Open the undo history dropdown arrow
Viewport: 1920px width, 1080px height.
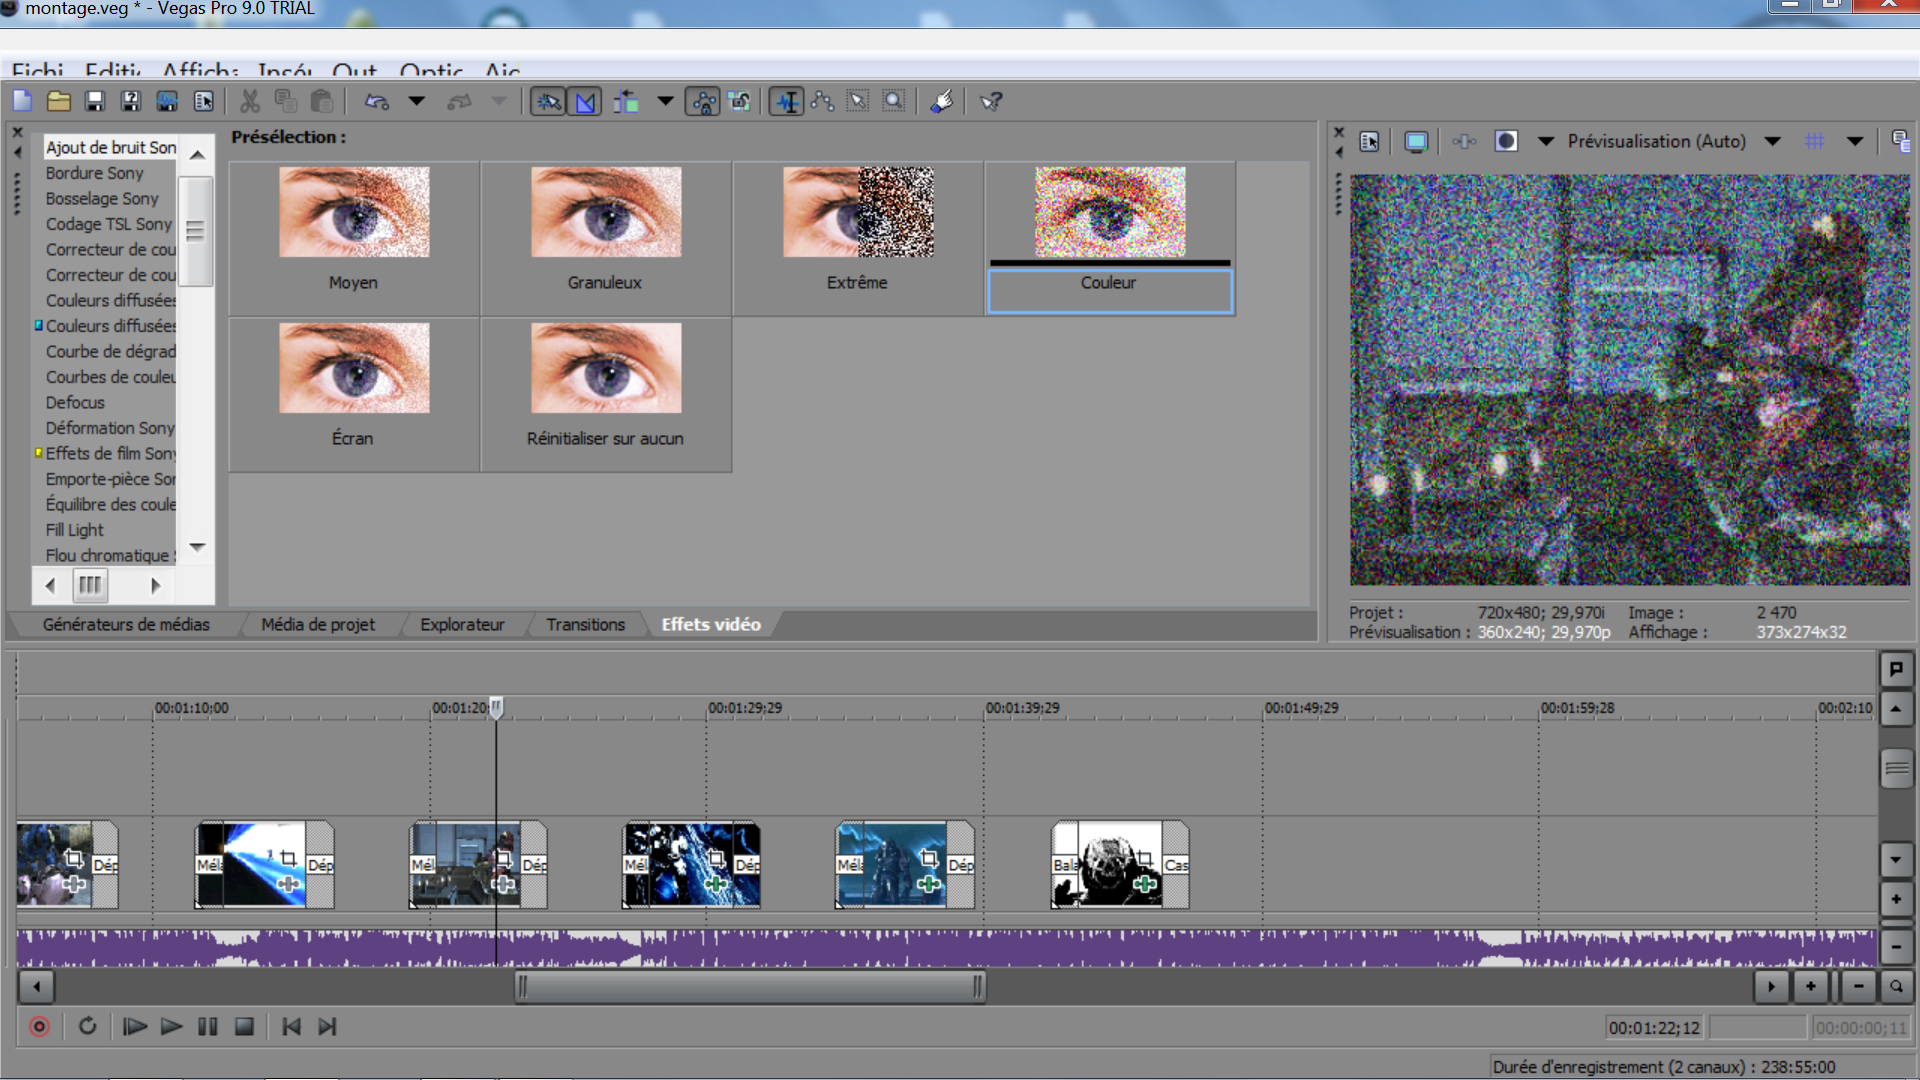click(417, 101)
